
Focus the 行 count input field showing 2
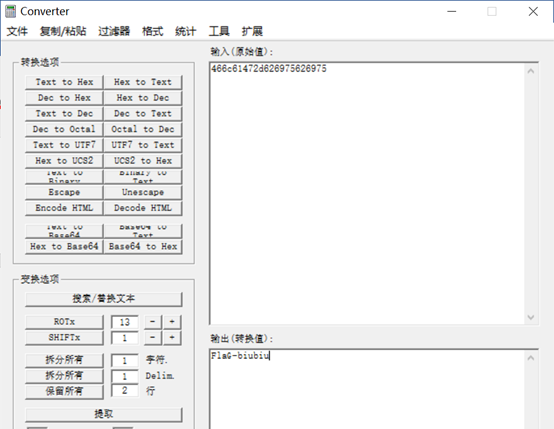click(x=125, y=390)
